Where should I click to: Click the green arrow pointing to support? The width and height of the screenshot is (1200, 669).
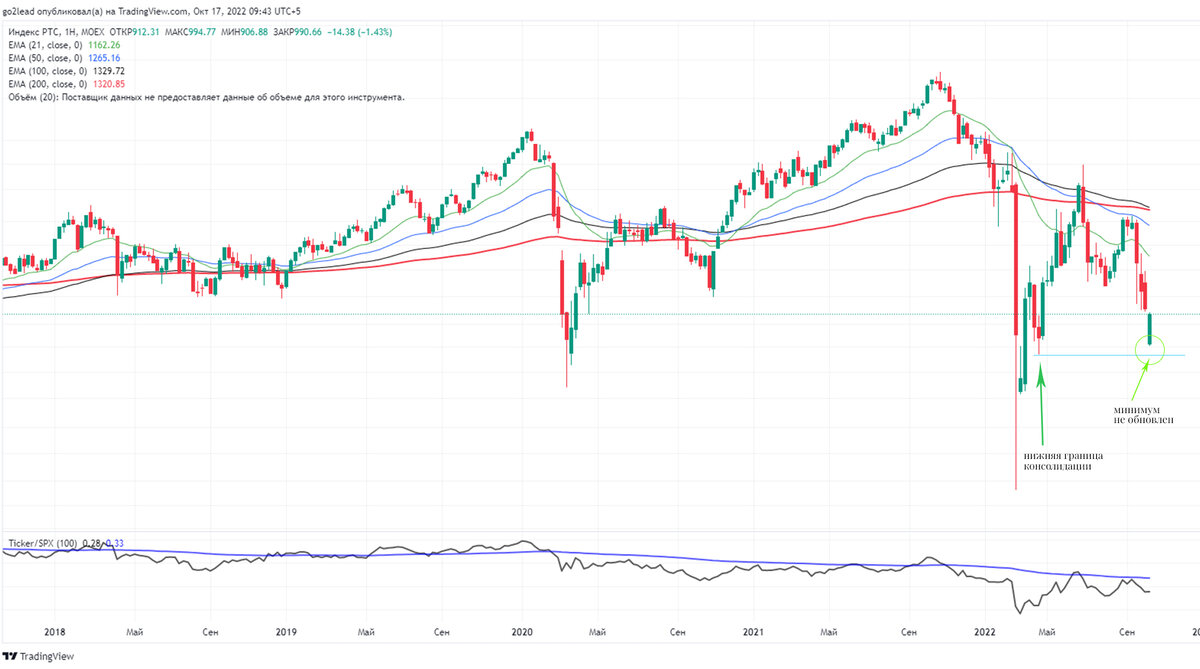tap(1041, 400)
